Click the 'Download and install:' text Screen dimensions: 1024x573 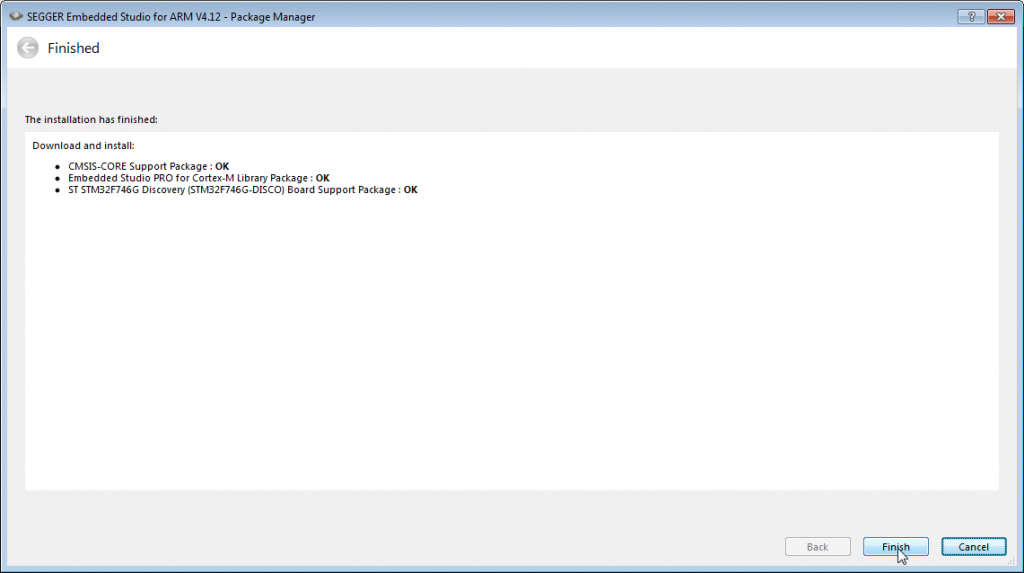pos(83,146)
